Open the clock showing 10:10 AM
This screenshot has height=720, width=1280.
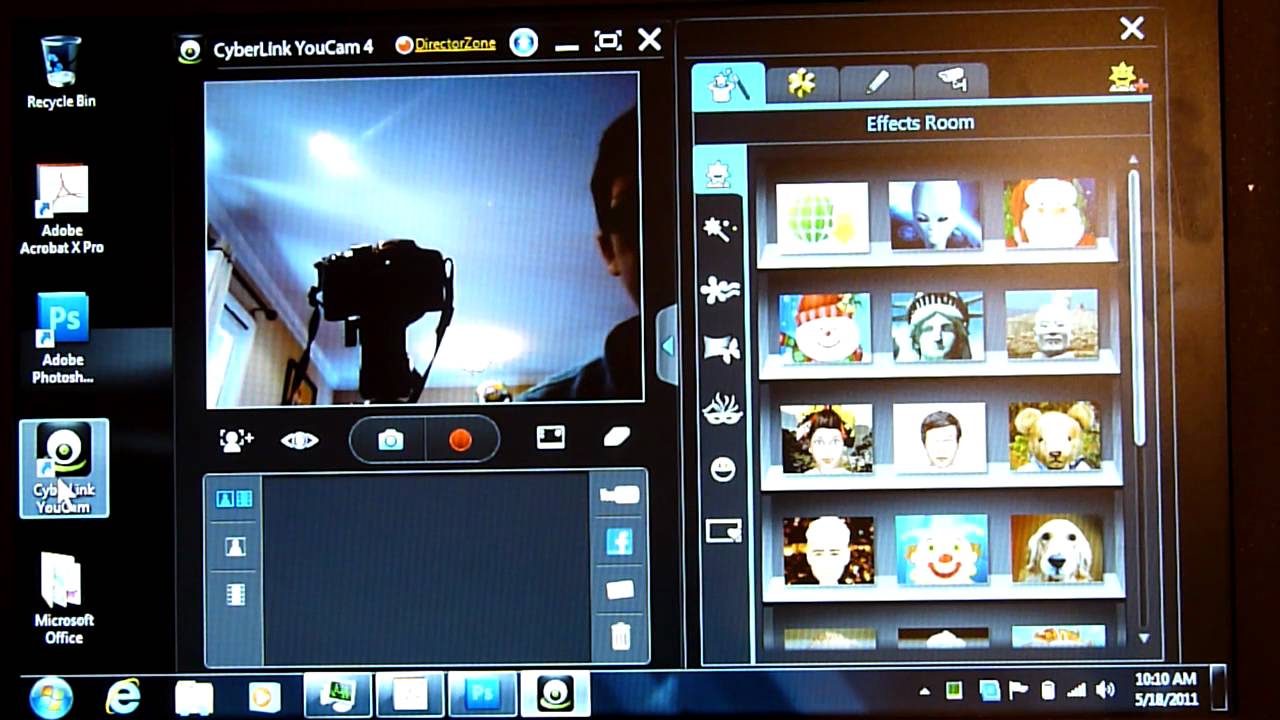[x=1166, y=687]
